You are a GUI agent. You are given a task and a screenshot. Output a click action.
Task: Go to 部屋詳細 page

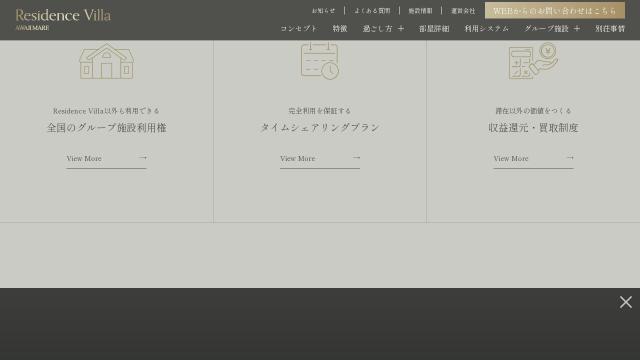434,29
